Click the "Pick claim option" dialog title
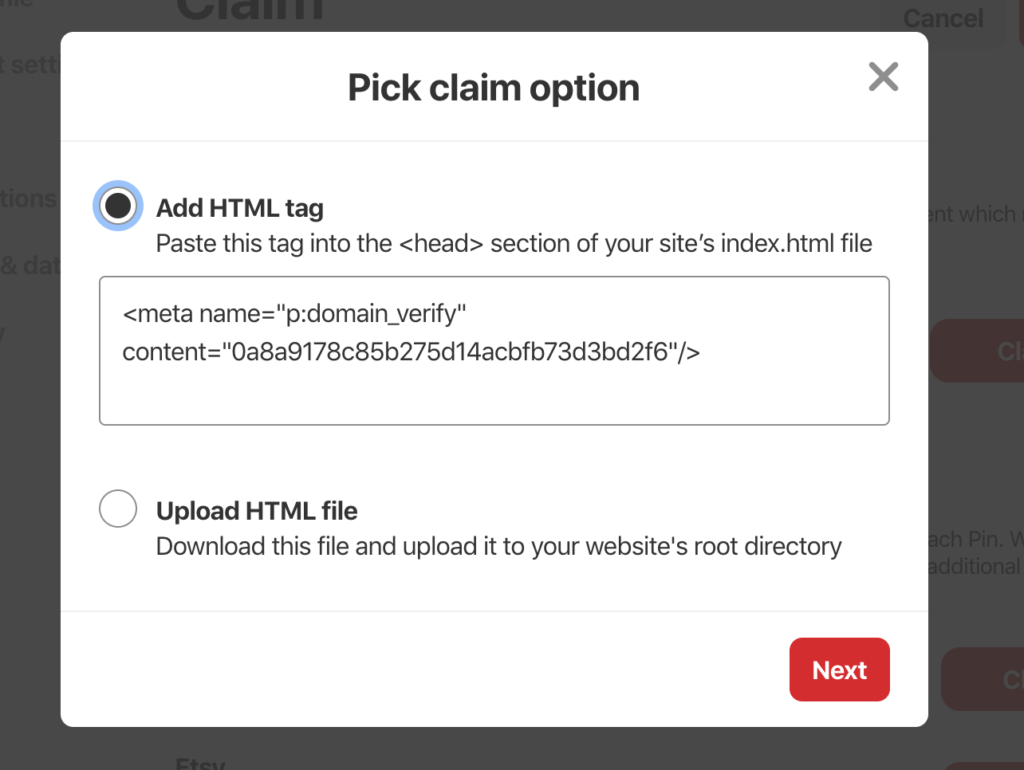Image resolution: width=1024 pixels, height=770 pixels. [x=493, y=88]
